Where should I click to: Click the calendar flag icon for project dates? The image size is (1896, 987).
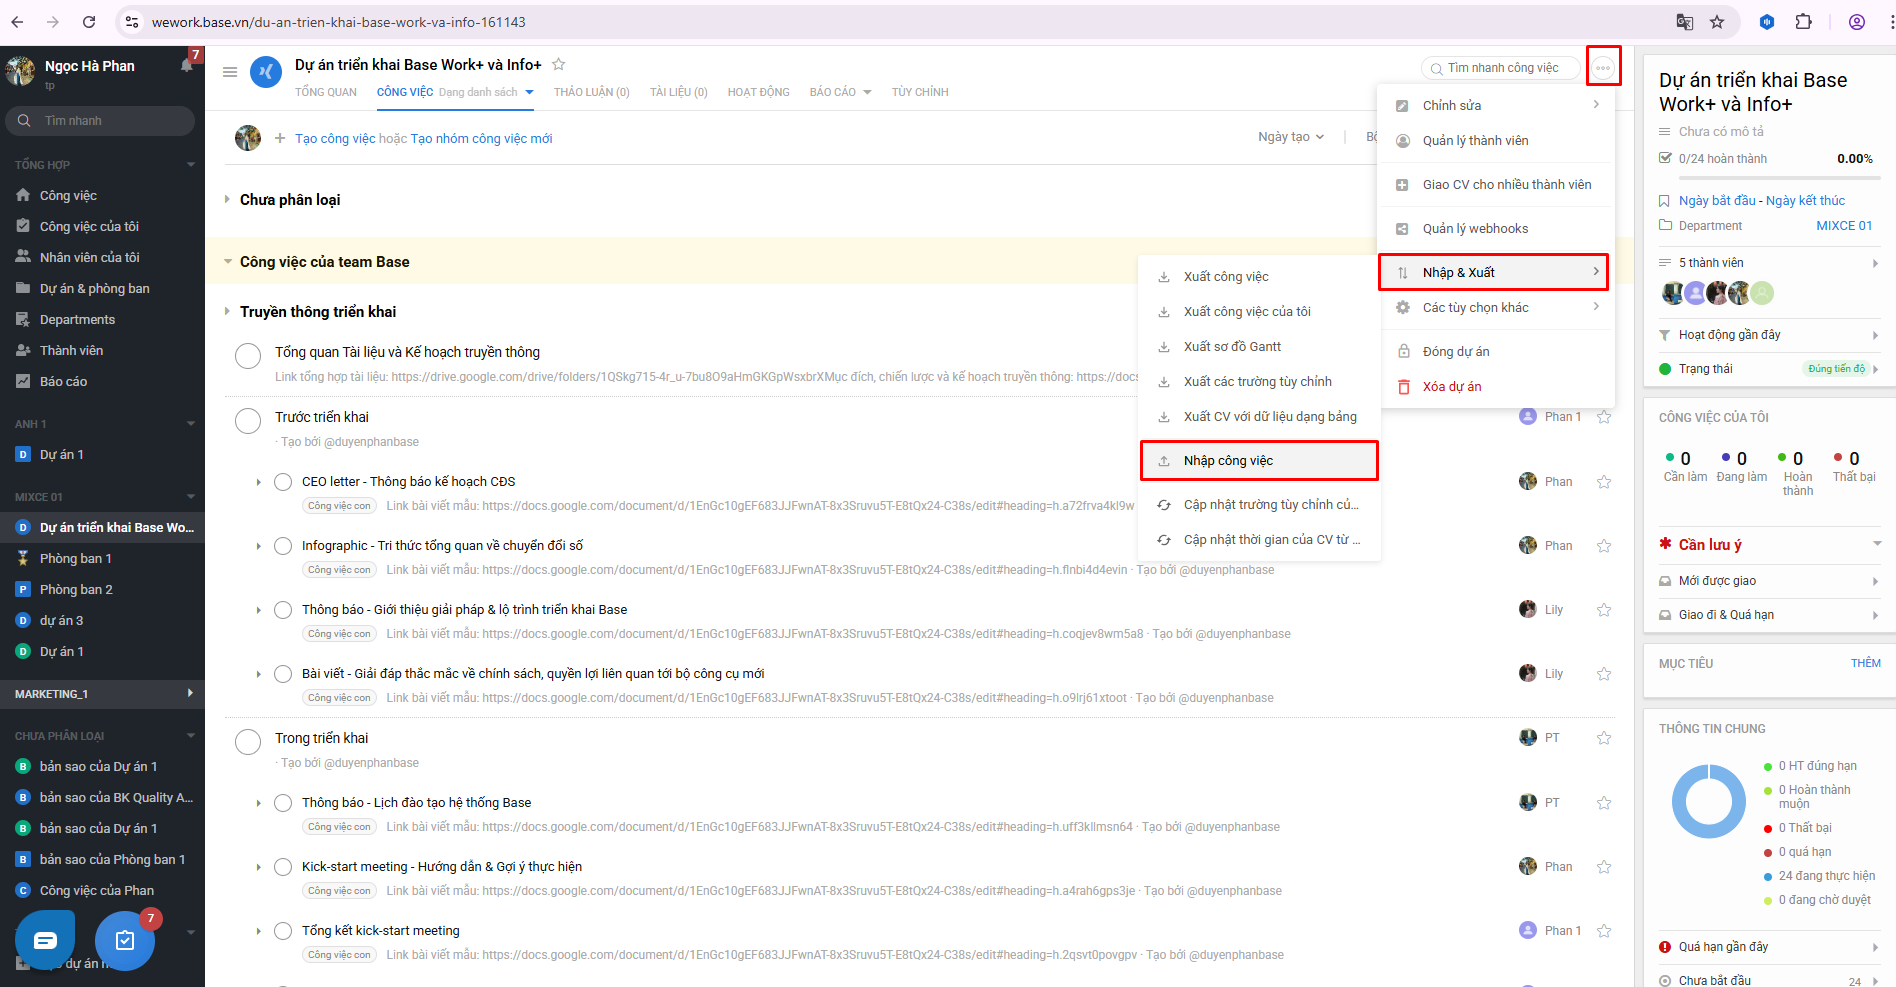[x=1665, y=201]
